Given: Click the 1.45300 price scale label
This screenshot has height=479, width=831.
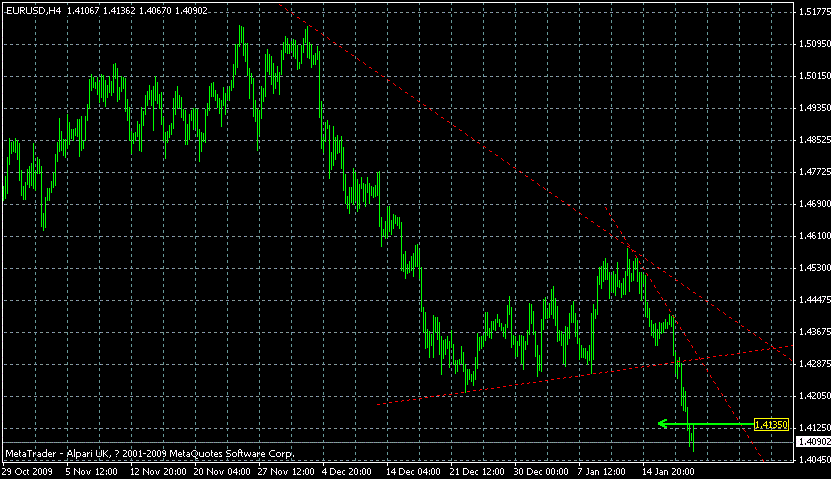Looking at the screenshot, I should pyautogui.click(x=815, y=268).
